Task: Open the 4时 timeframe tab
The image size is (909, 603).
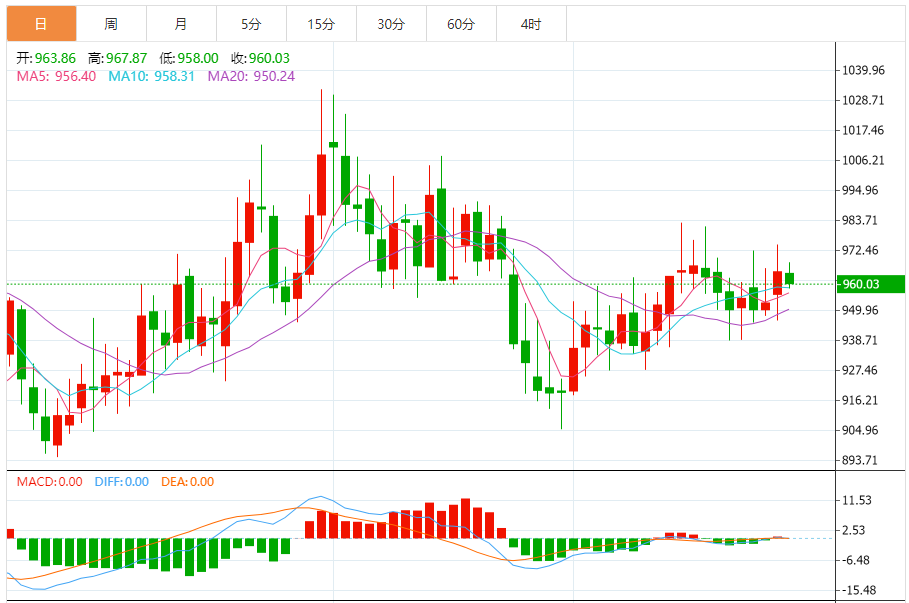Action: coord(532,24)
